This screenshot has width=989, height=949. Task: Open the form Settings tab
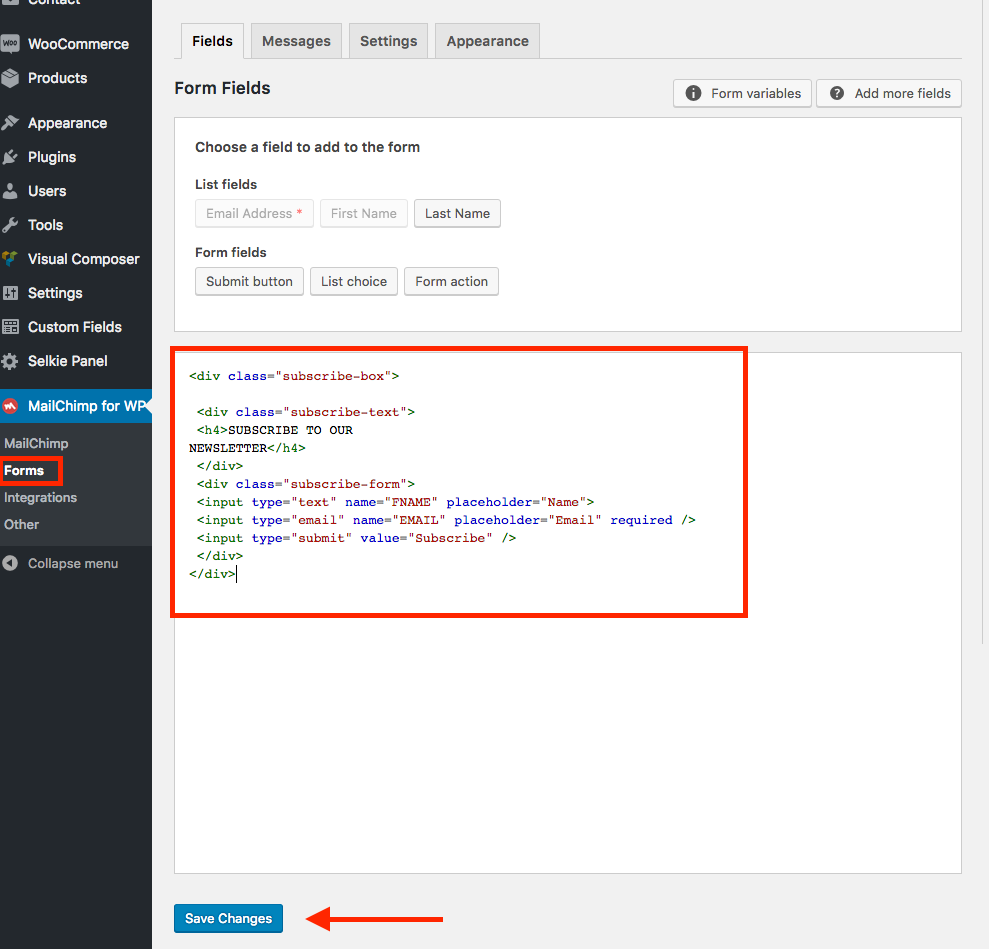coord(388,41)
